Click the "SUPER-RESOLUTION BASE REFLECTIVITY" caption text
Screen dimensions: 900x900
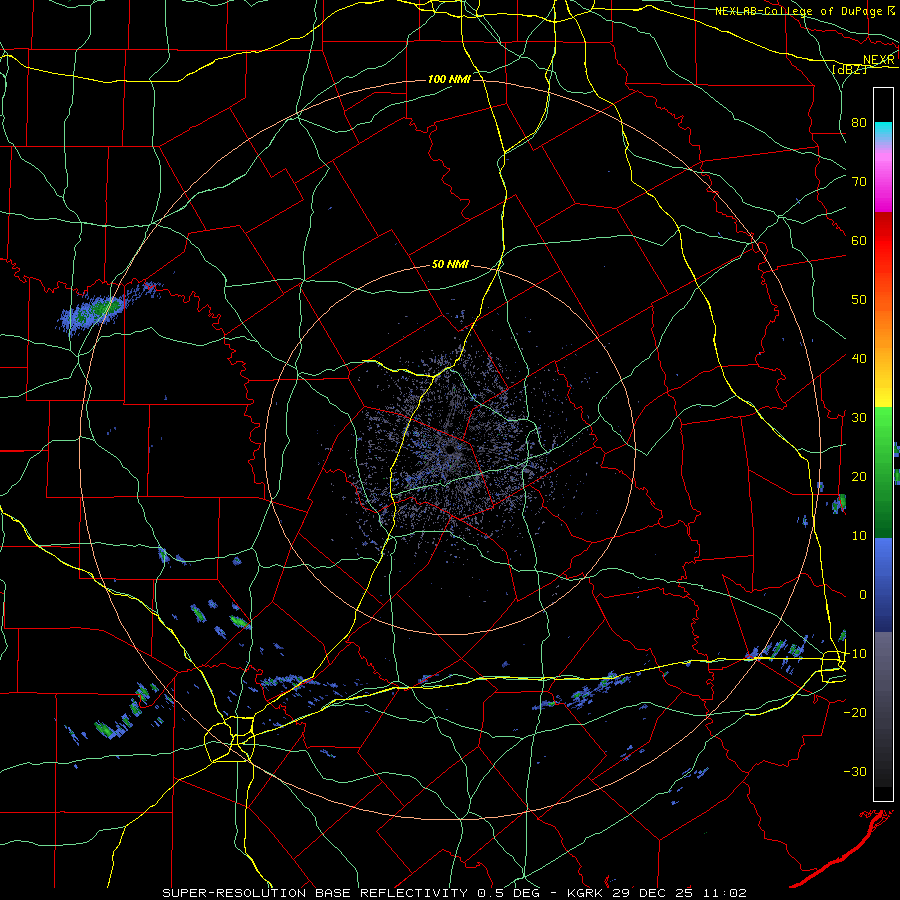tap(315, 893)
